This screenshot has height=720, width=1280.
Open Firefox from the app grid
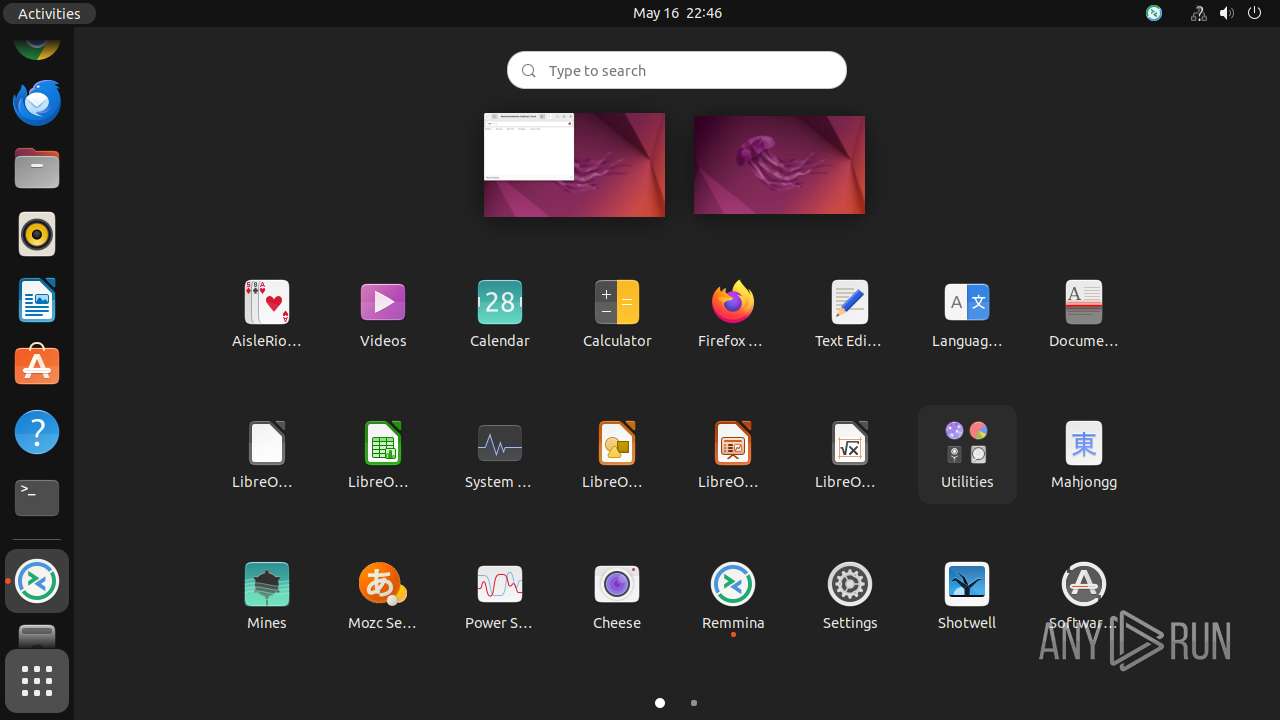point(733,313)
